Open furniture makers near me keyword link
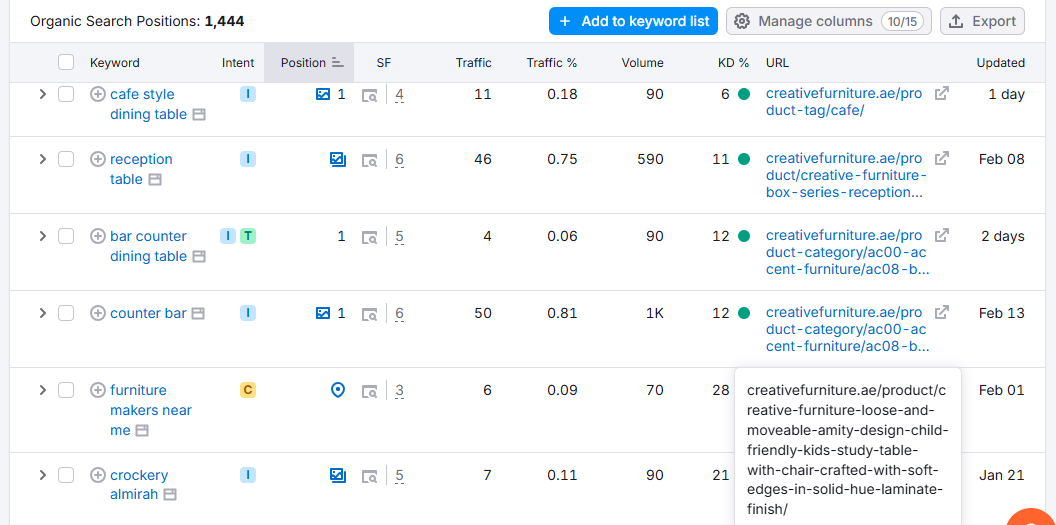This screenshot has height=525, width=1056. (151, 410)
